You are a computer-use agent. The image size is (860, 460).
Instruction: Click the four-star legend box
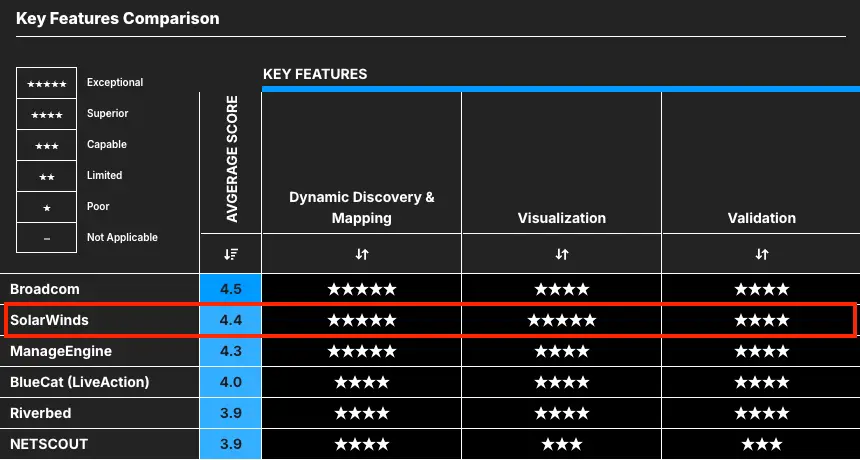pyautogui.click(x=47, y=115)
